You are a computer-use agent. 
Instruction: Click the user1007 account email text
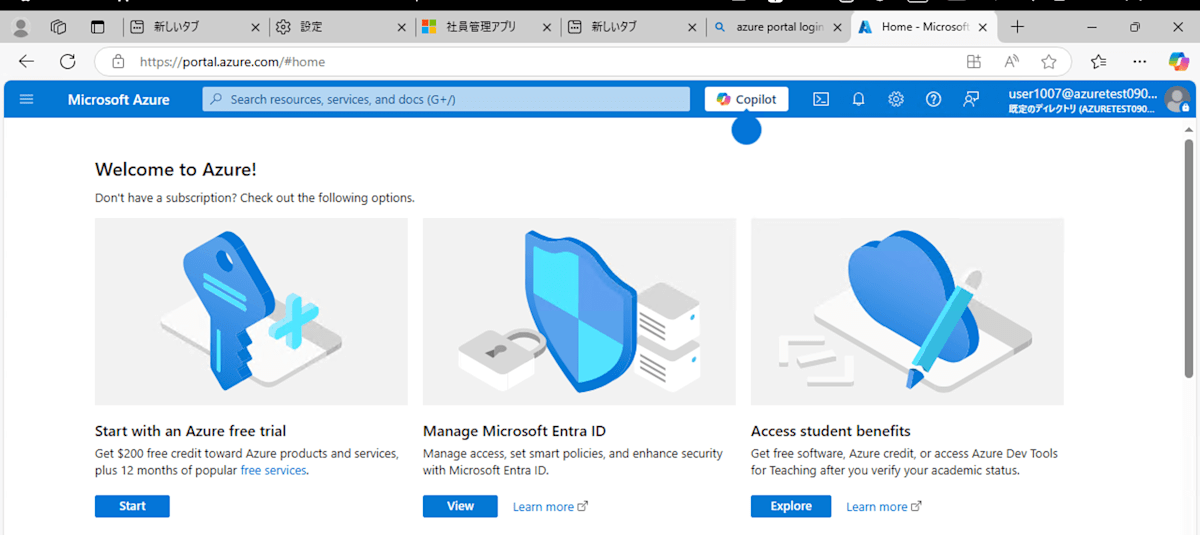tap(1082, 93)
